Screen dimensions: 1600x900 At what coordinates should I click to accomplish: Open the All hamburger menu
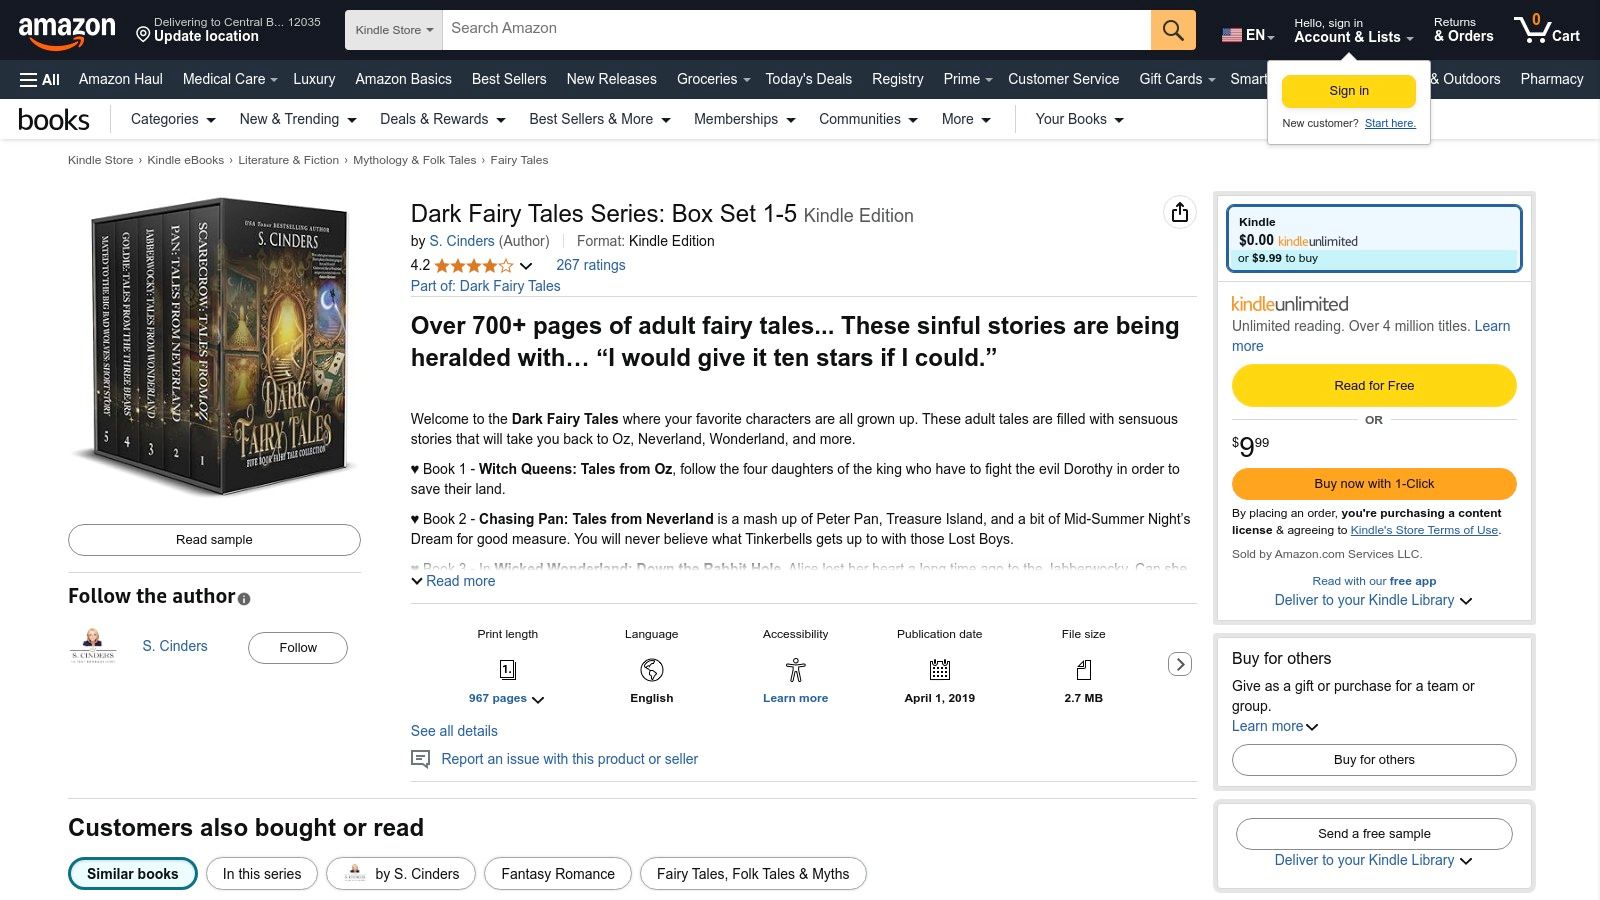click(40, 79)
